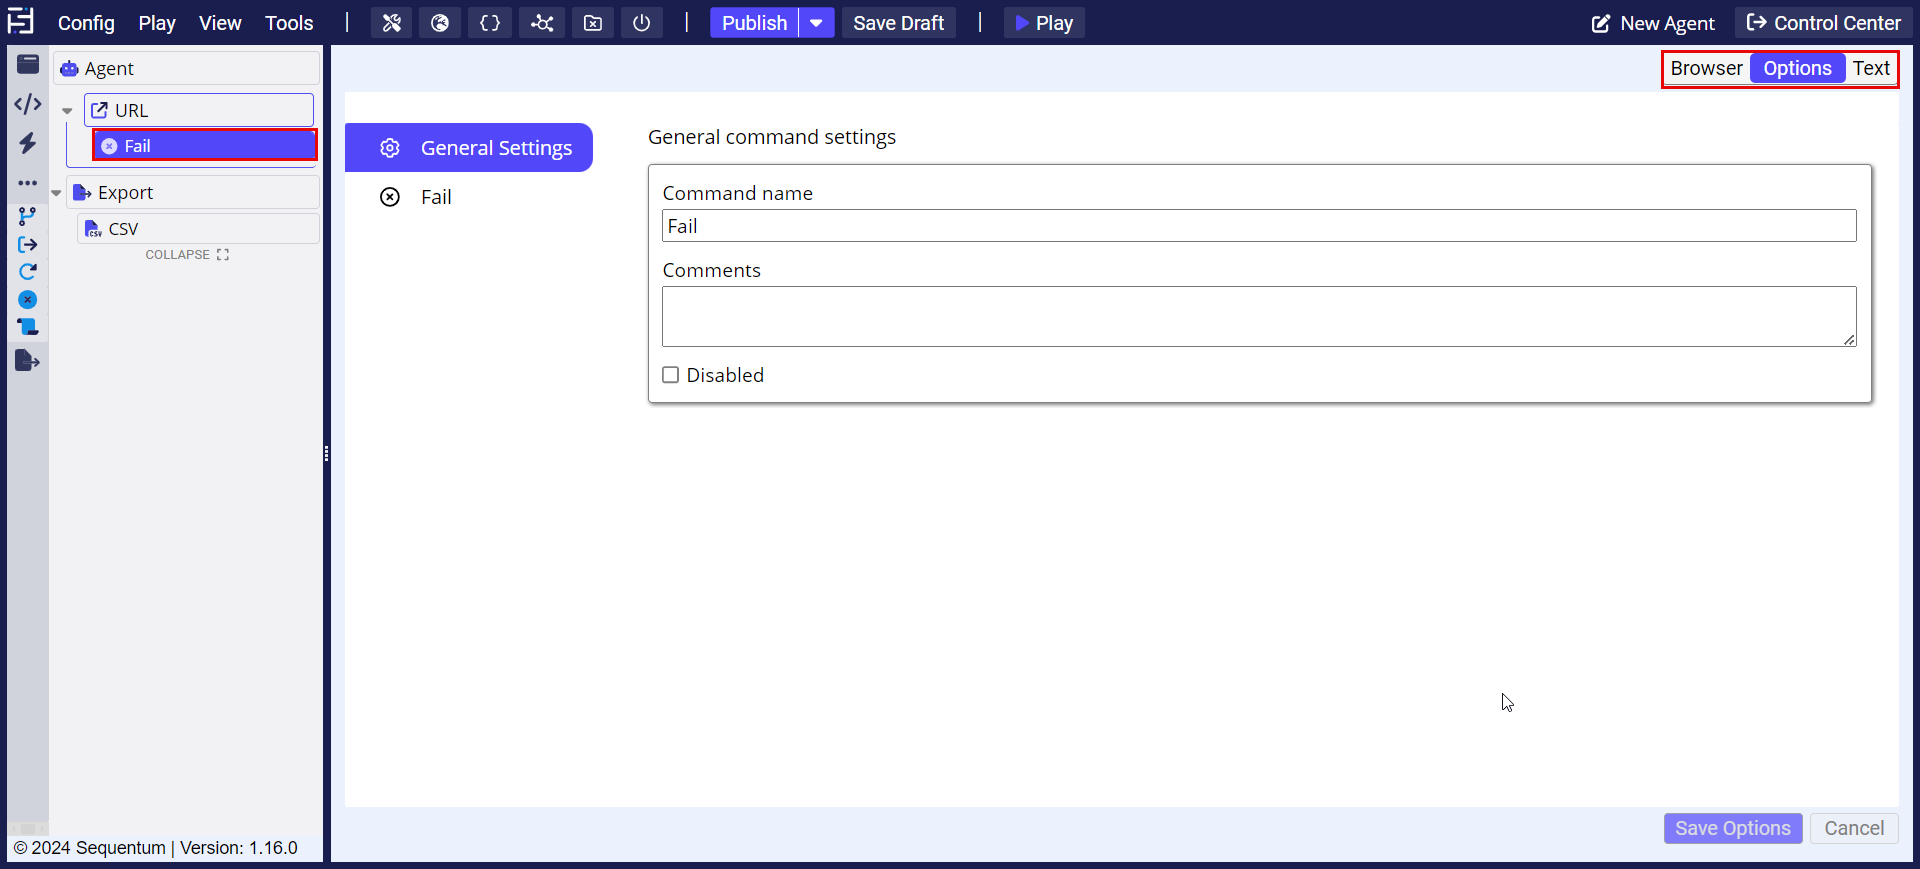Toggle the Disabled checkbox
The width and height of the screenshot is (1920, 869).
pos(671,375)
